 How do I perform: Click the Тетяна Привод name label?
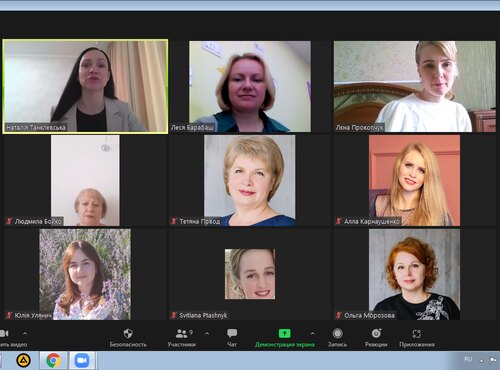pyautogui.click(x=200, y=221)
